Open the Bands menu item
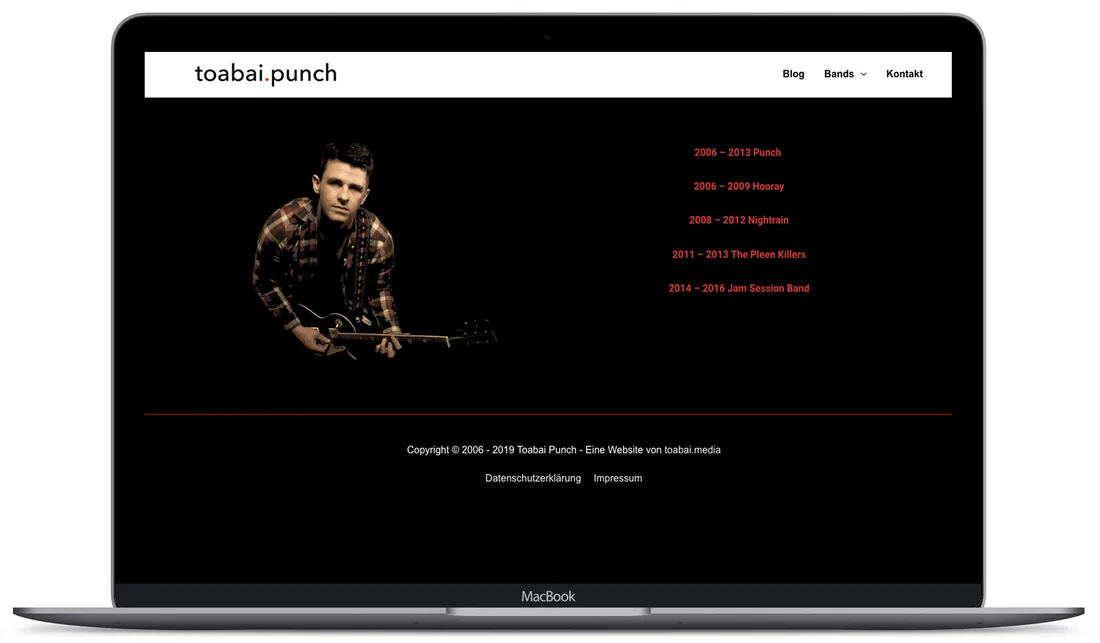Screen dimensions: 1100x643 [x=839, y=74]
